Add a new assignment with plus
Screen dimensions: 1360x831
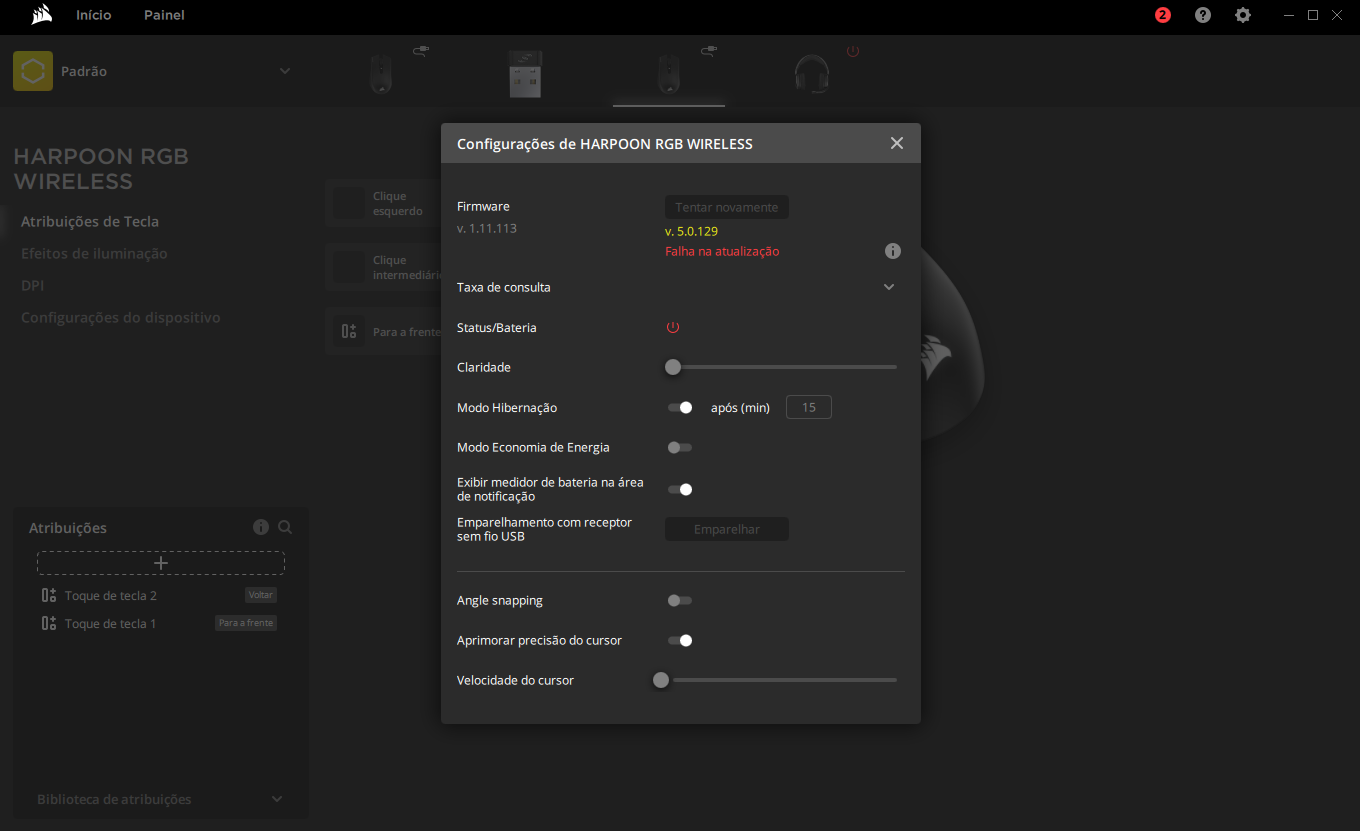pos(161,563)
